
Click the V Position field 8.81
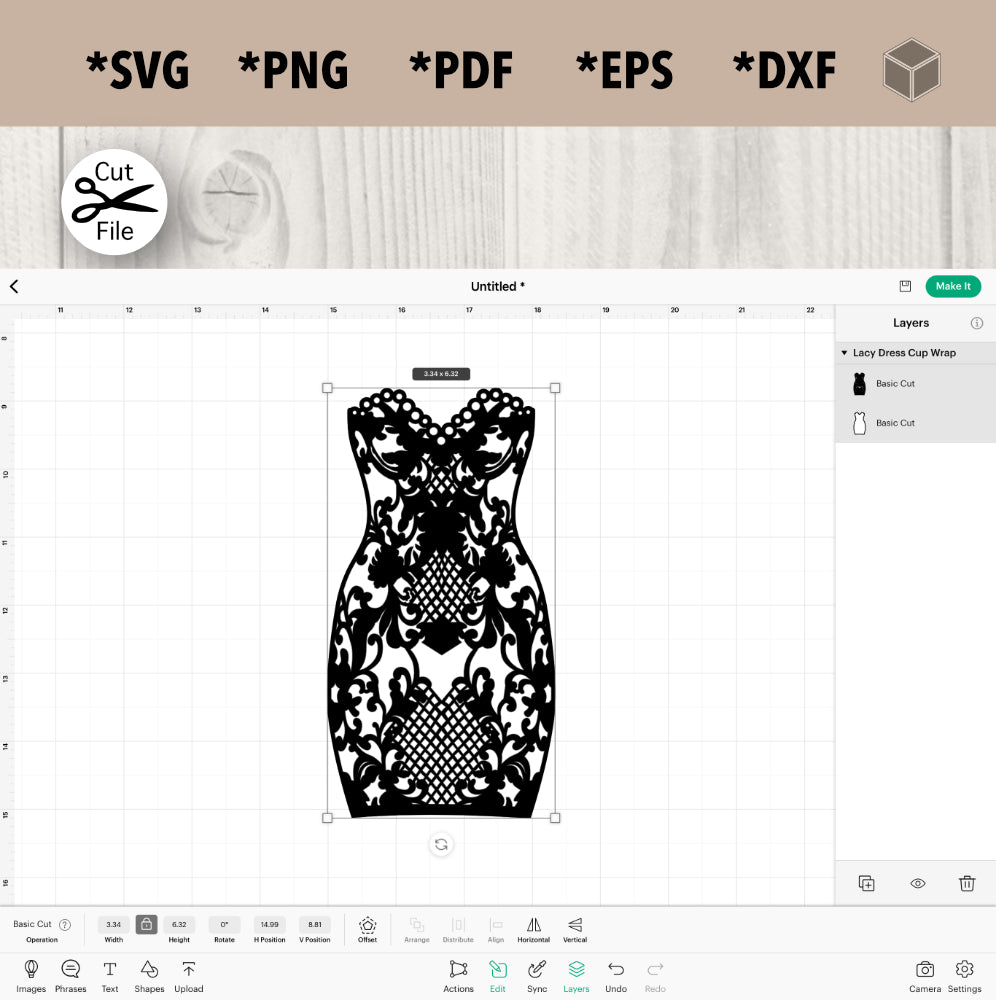[x=314, y=924]
